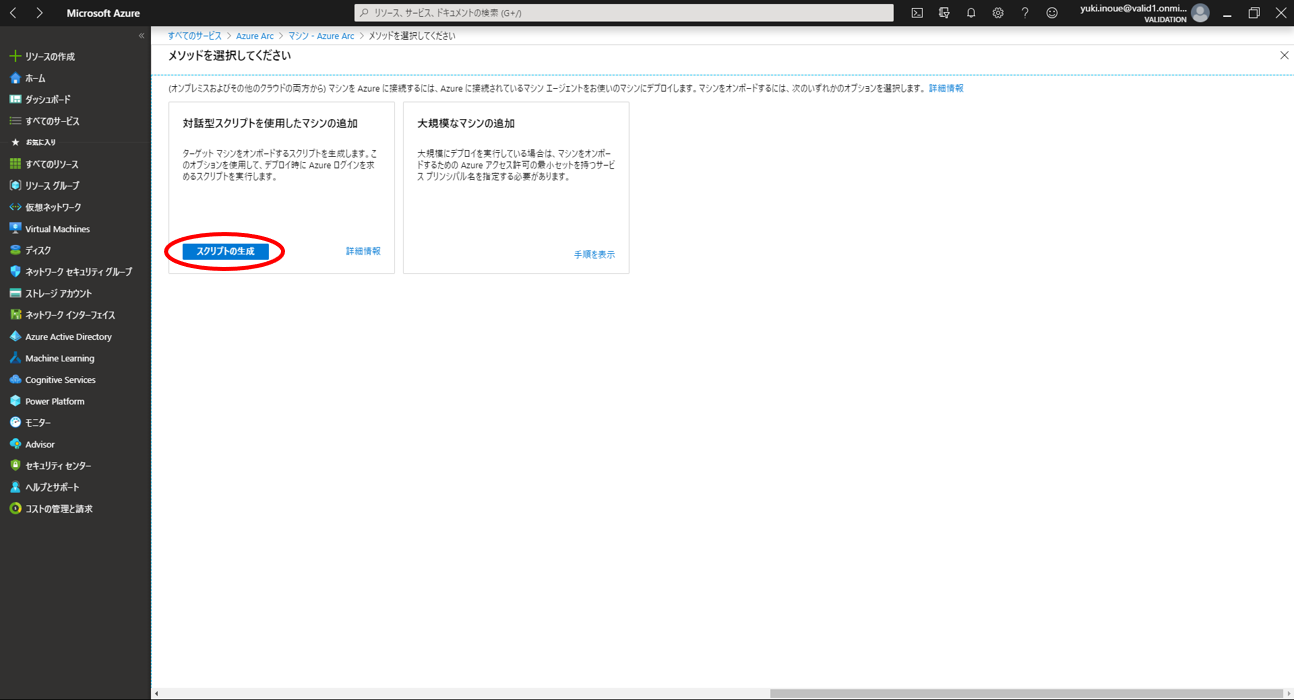The image size is (1294, 700).
Task: Open ストレージ アカウント icon
Action: [15, 294]
